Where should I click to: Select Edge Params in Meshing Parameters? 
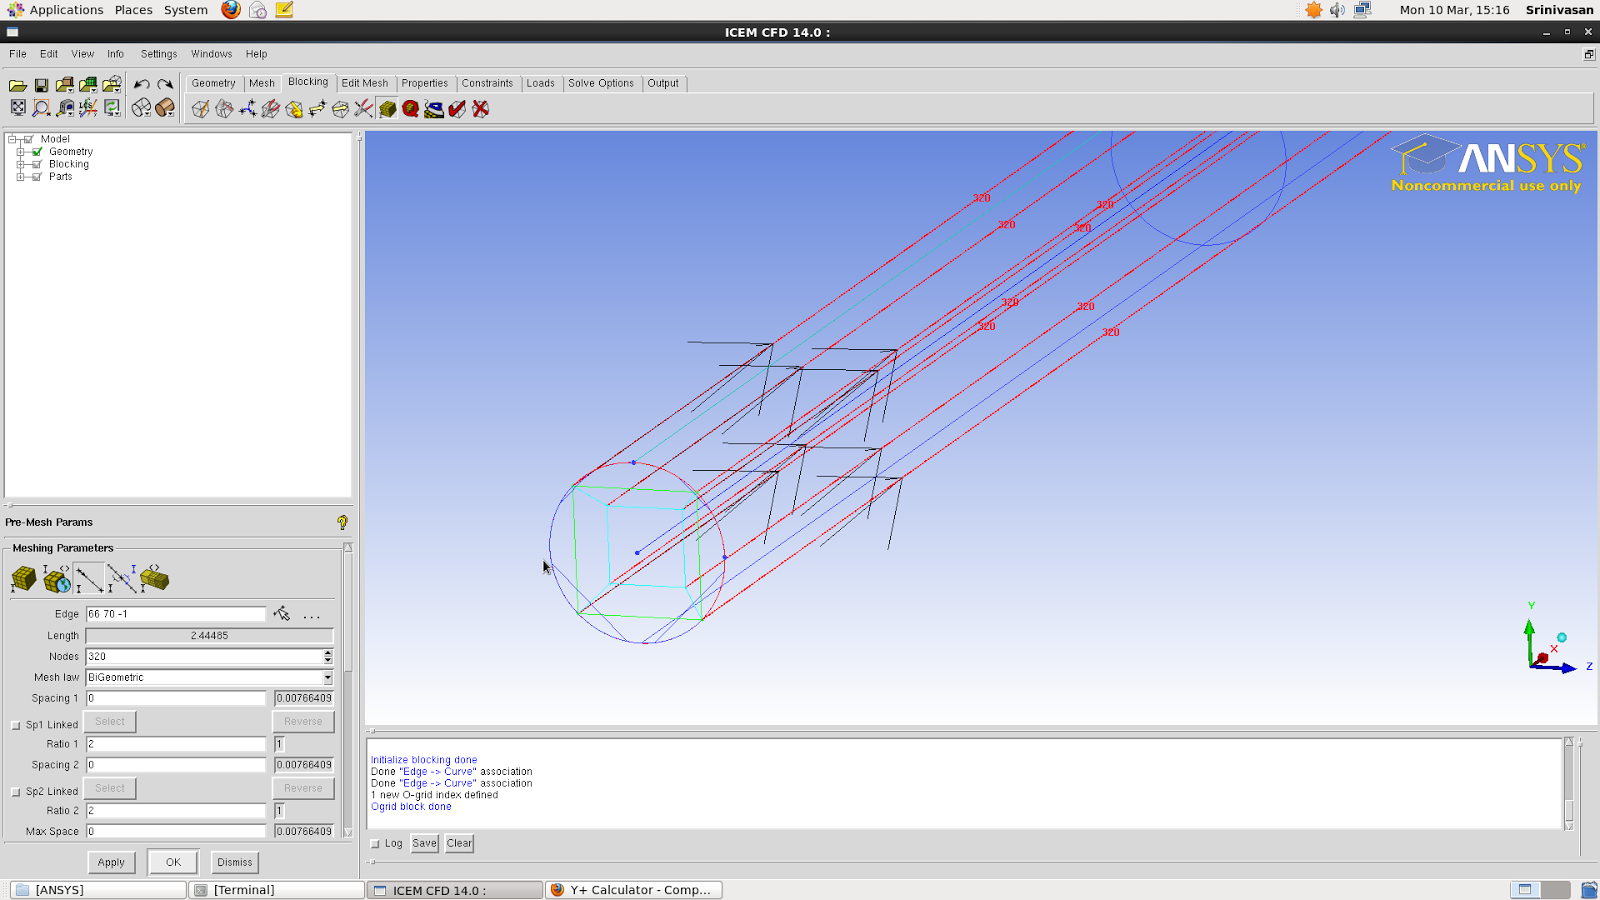pos(88,577)
